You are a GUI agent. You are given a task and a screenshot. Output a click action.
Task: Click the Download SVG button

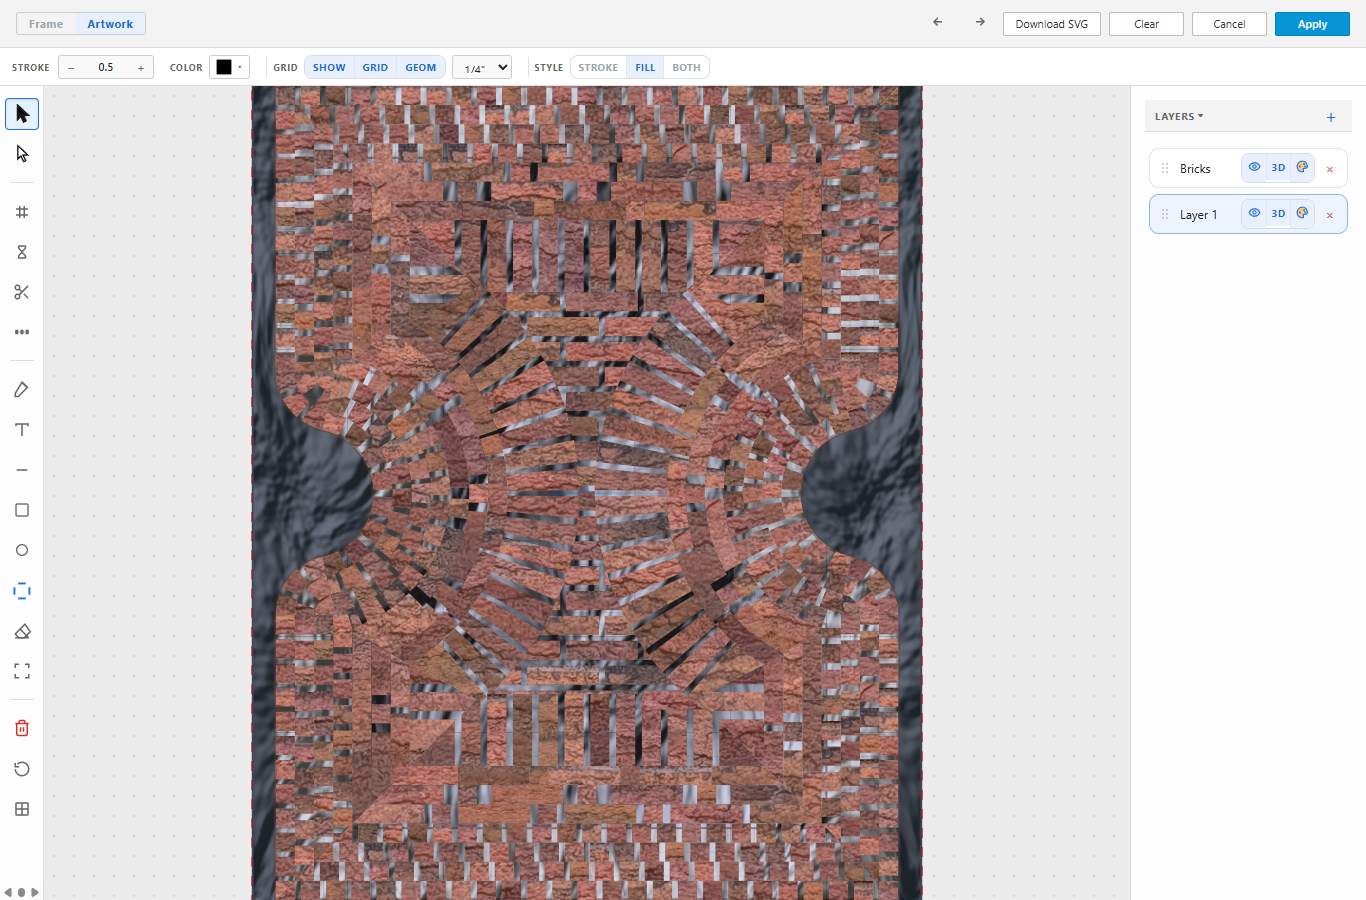1052,24
